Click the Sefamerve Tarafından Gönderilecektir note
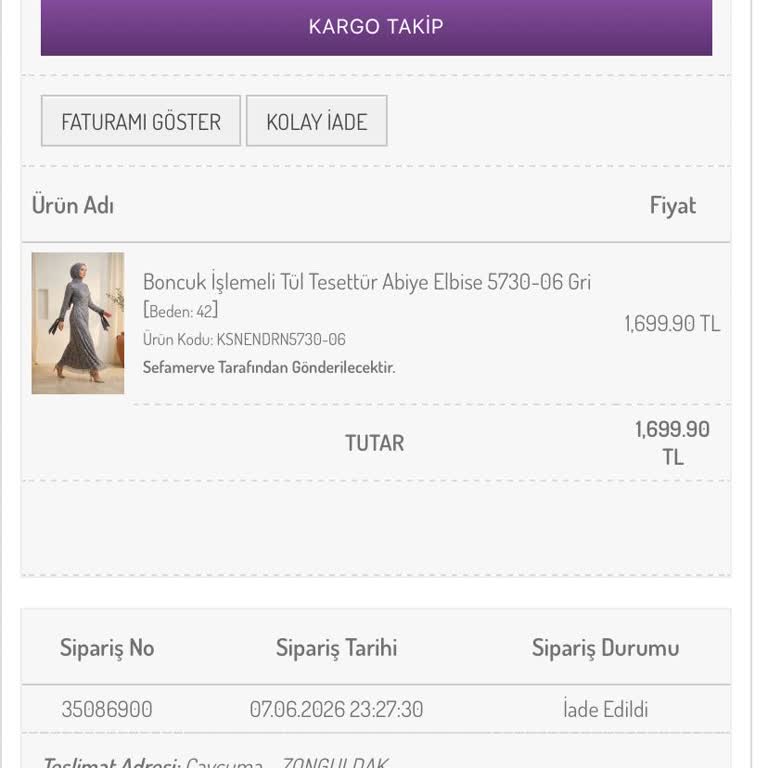This screenshot has height=768, width=768. point(269,367)
